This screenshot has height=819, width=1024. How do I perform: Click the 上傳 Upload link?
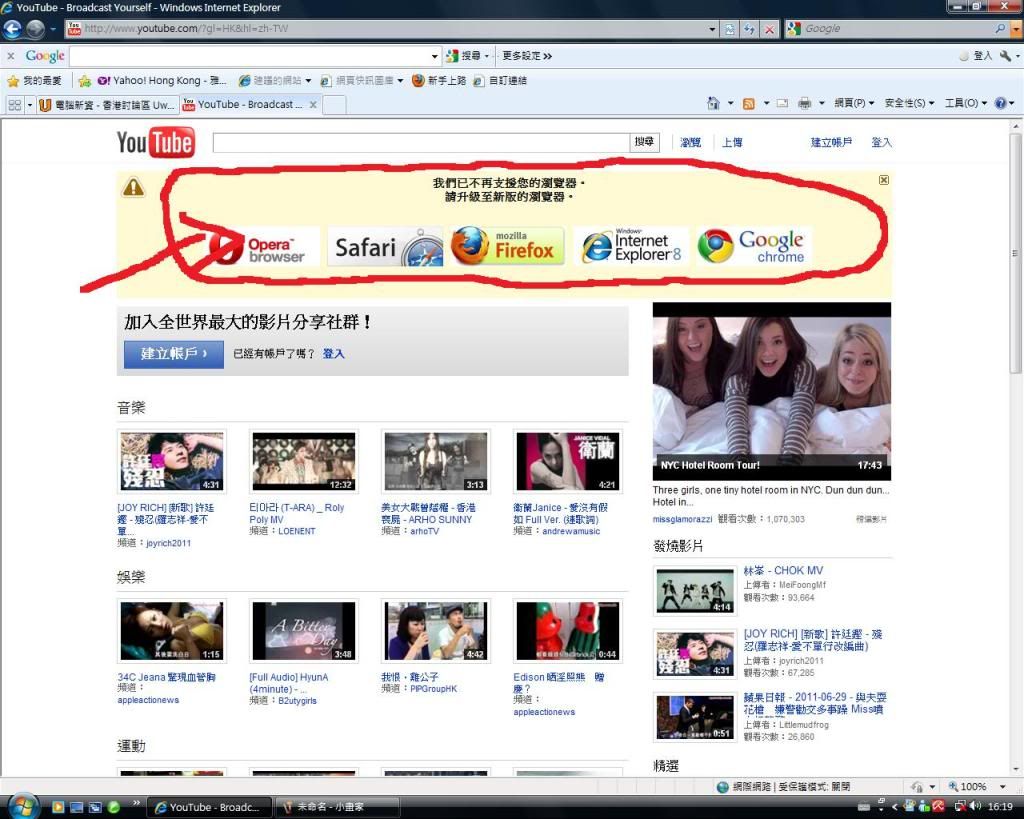[x=731, y=142]
